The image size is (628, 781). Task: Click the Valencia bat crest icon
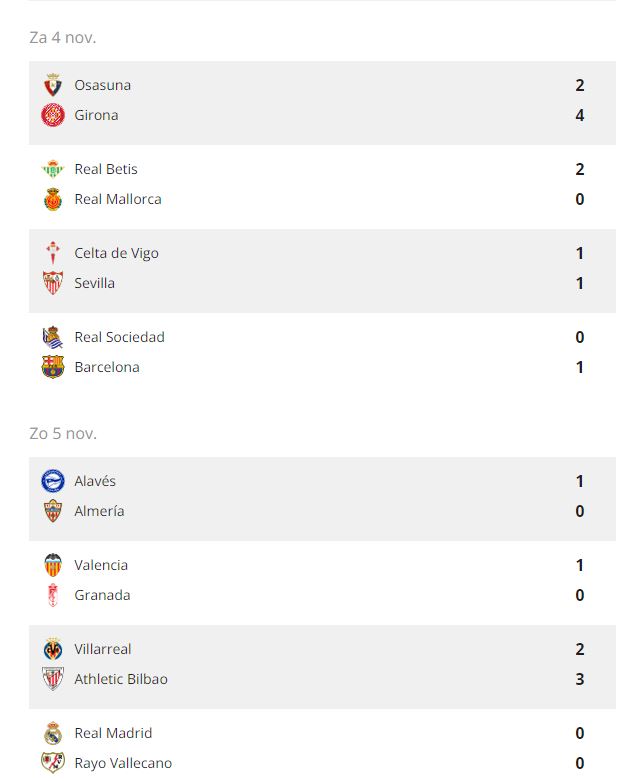pyautogui.click(x=53, y=565)
